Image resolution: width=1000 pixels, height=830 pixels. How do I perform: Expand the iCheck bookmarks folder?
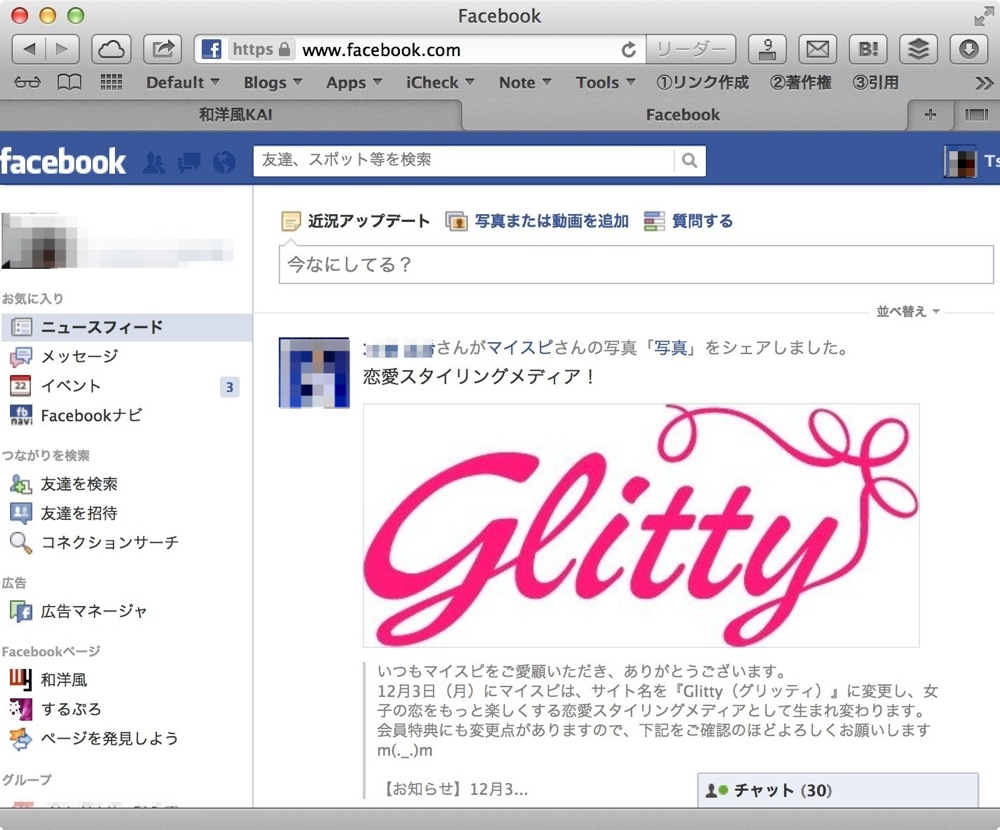(x=440, y=82)
